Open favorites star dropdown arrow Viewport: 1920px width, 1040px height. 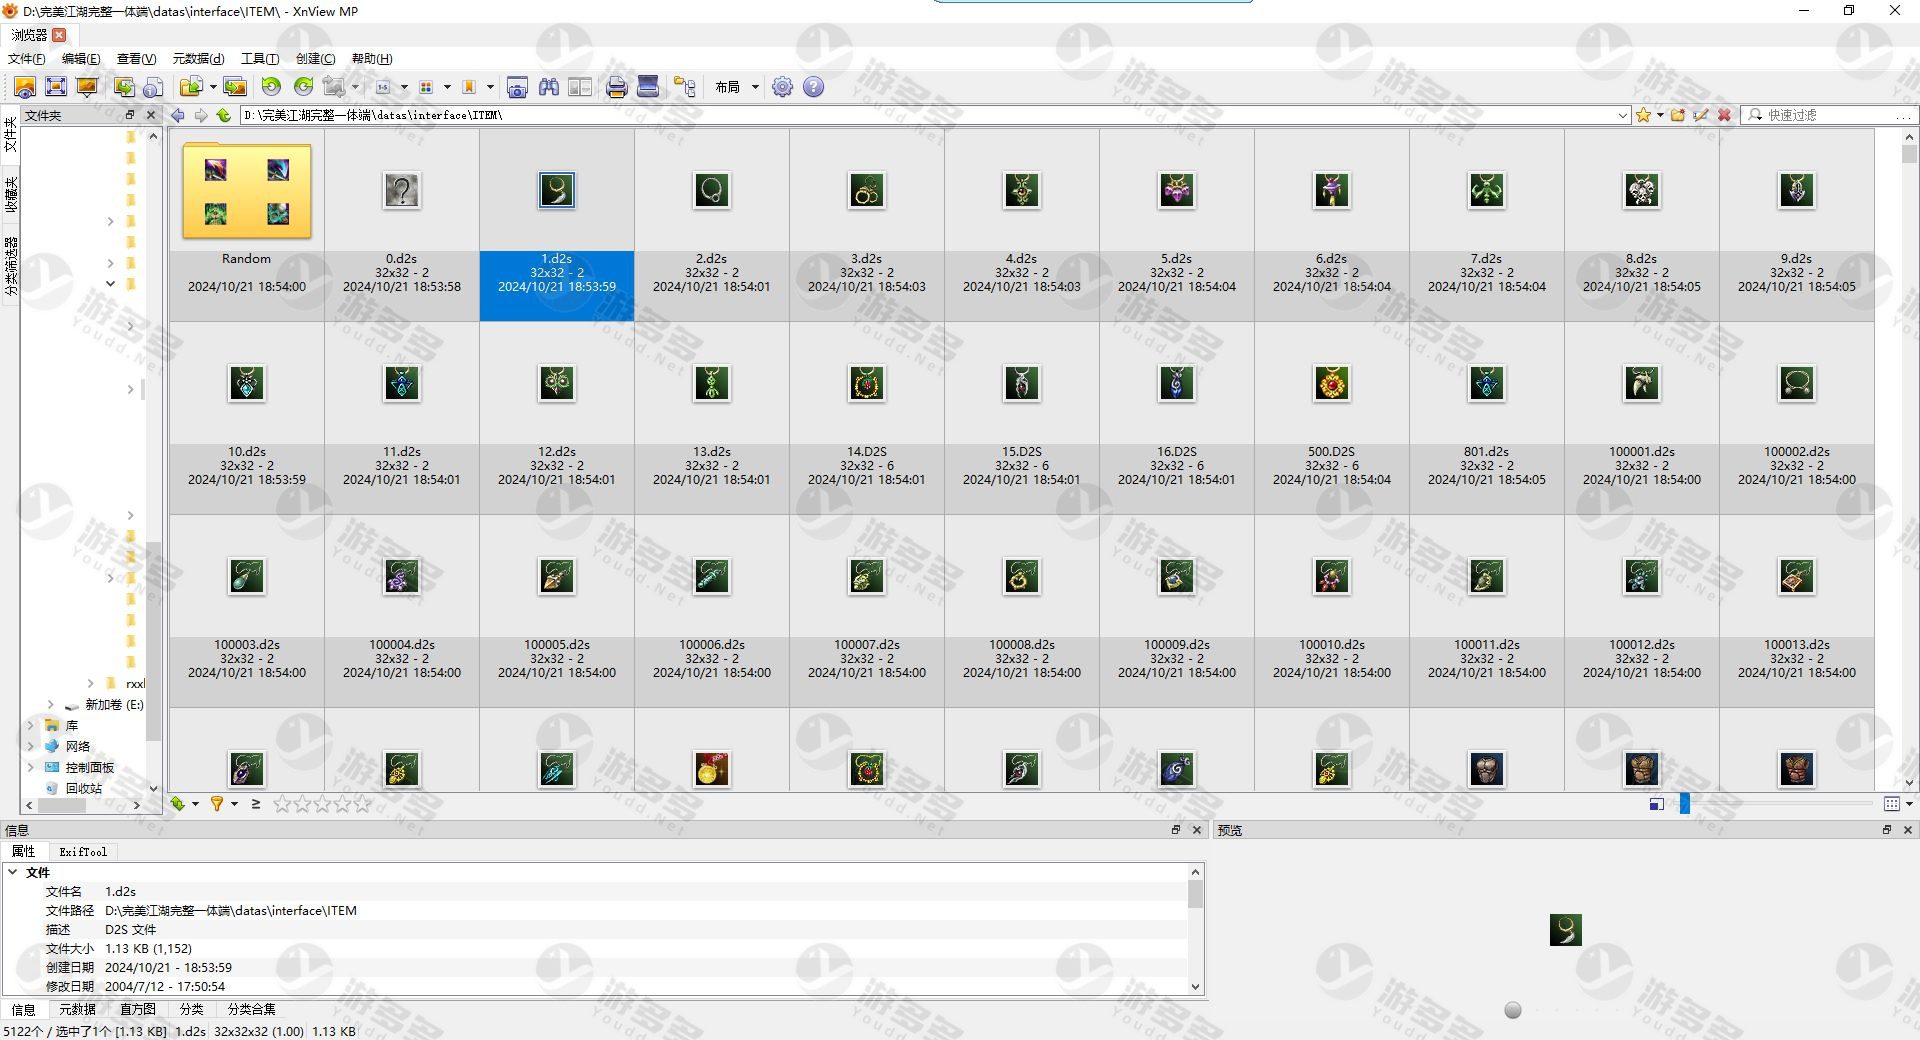(x=1660, y=115)
